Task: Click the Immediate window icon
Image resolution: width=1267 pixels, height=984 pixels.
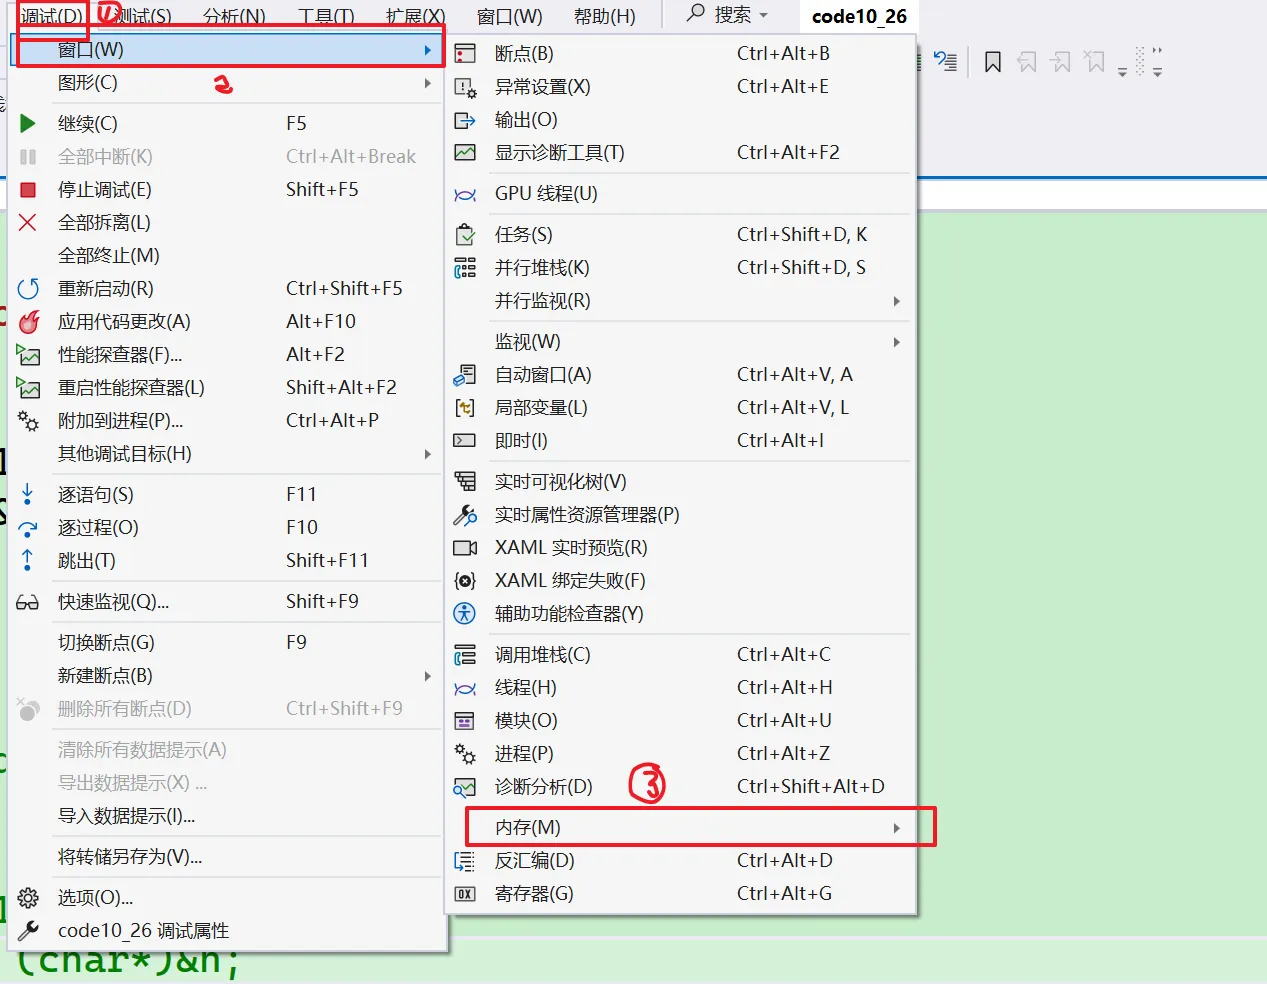Action: [465, 440]
